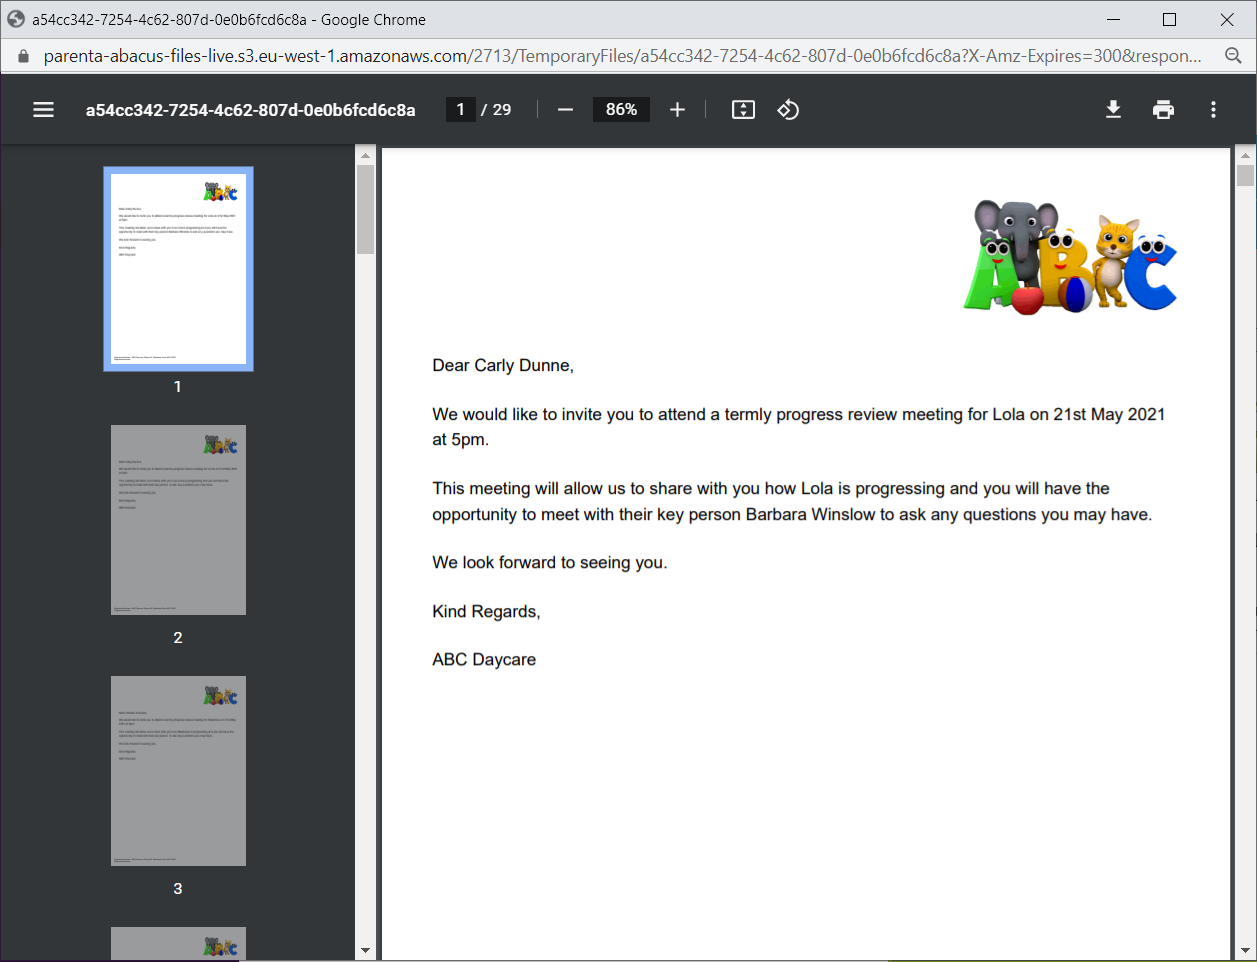The width and height of the screenshot is (1257, 962).
Task: Minimize the Chrome window
Action: coord(1113,19)
